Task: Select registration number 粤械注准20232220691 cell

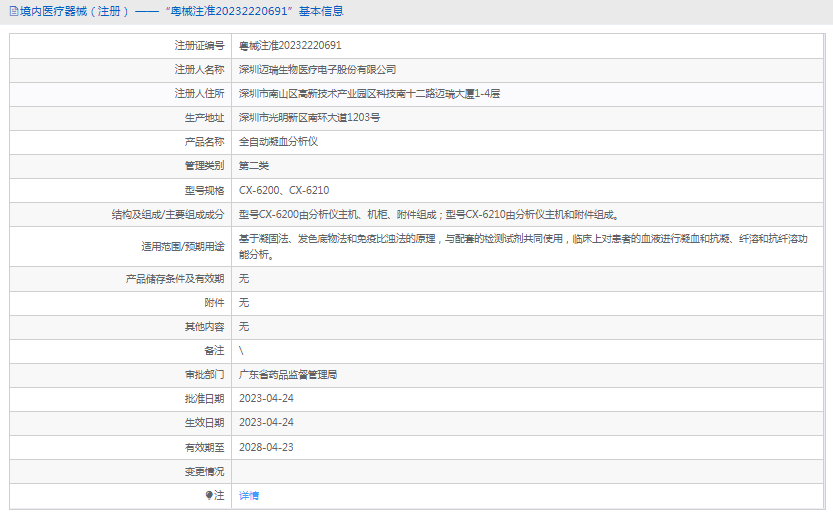Action: 290,46
